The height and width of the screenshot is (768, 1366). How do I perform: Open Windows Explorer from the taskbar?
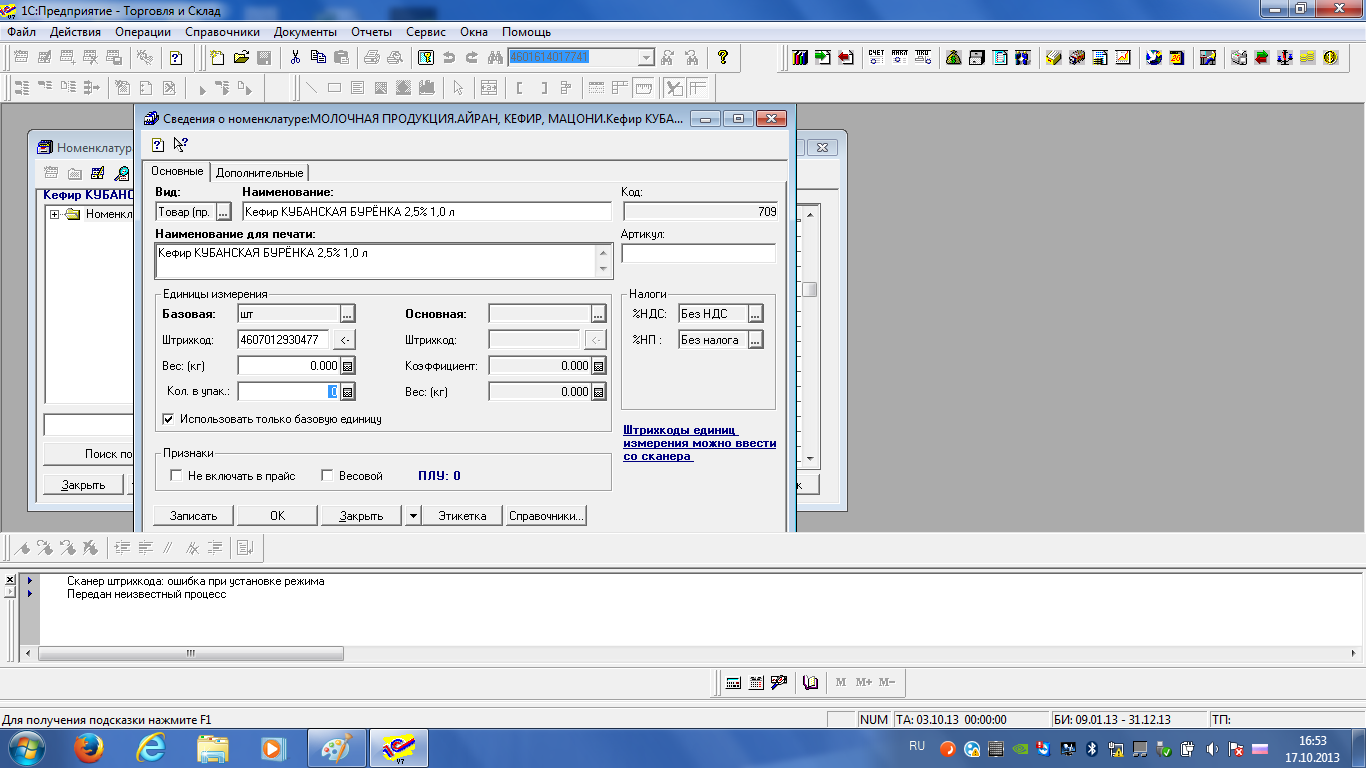(213, 747)
